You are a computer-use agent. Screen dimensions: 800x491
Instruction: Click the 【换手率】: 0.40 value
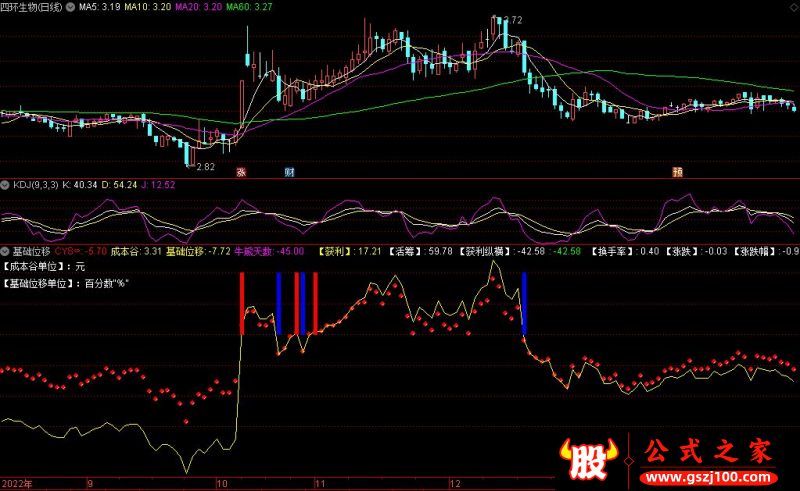(625, 251)
